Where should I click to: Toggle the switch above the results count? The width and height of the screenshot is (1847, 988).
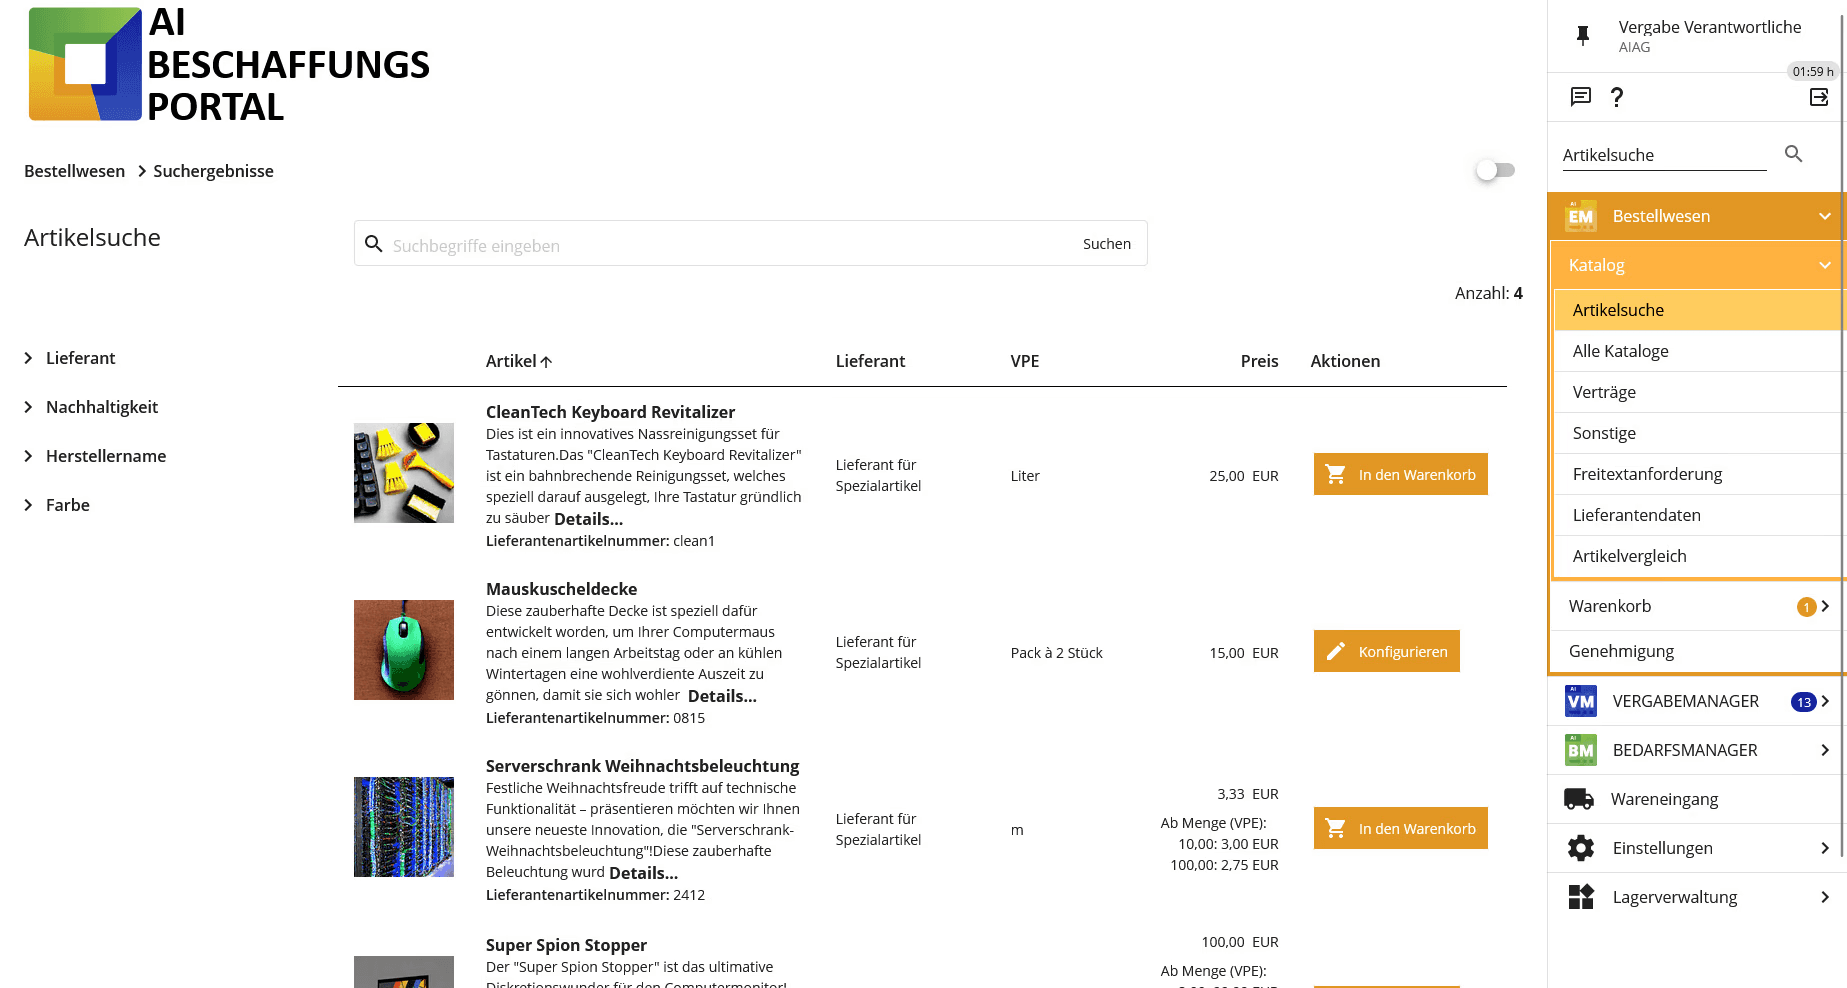[1496, 170]
